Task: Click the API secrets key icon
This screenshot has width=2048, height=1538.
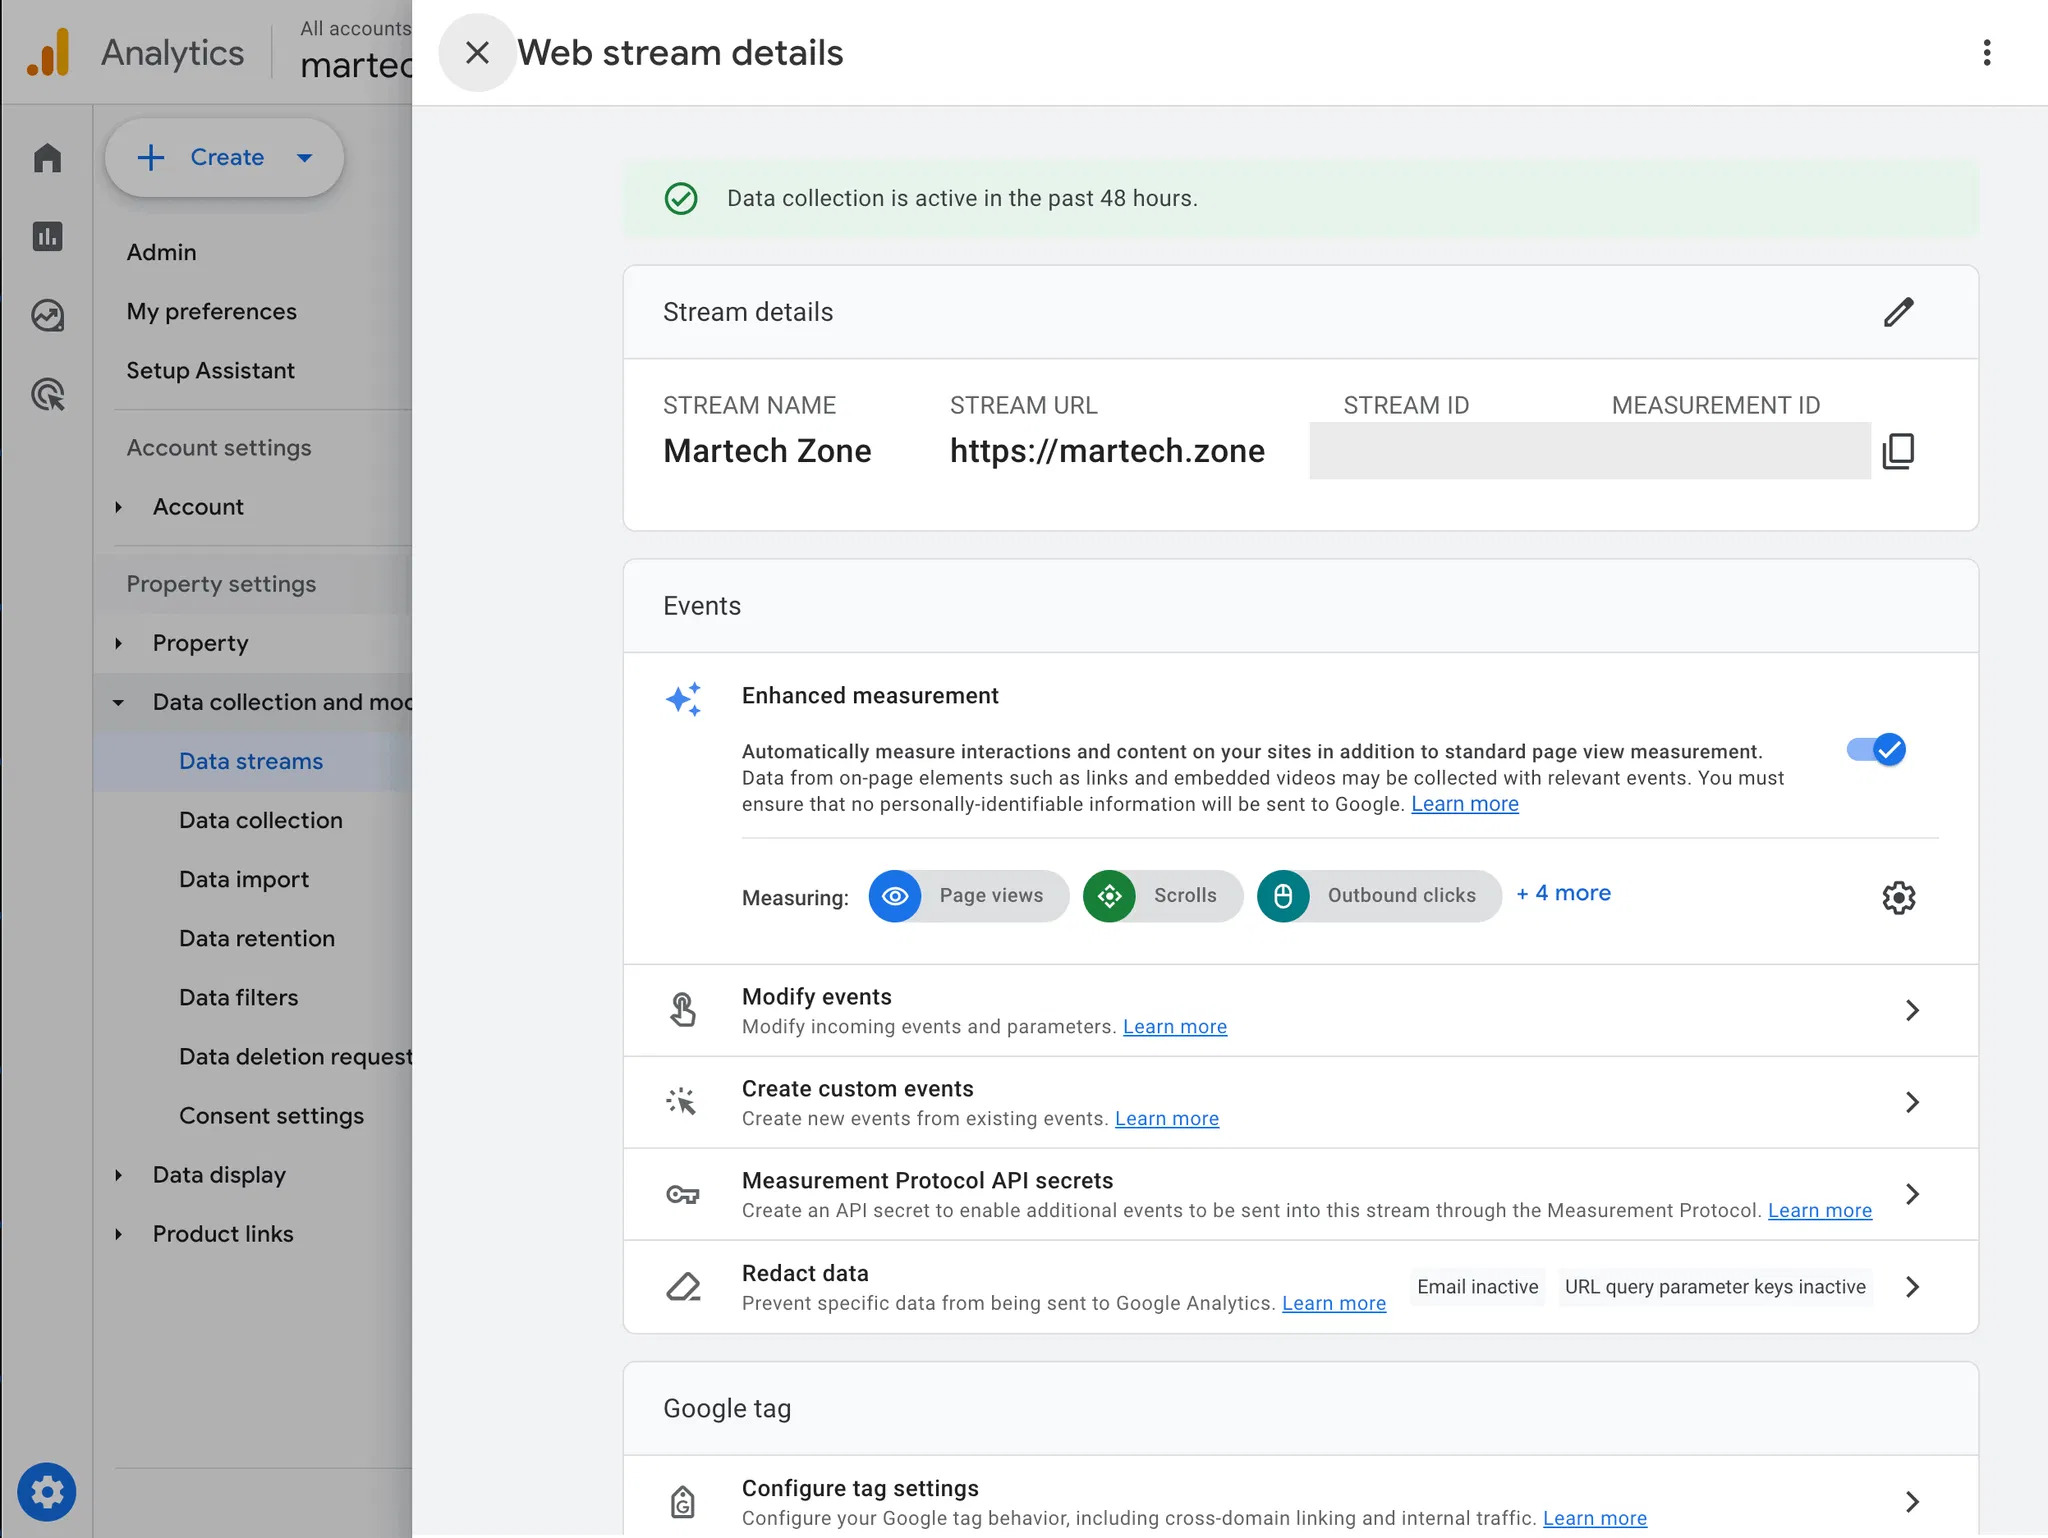Action: coord(683,1195)
